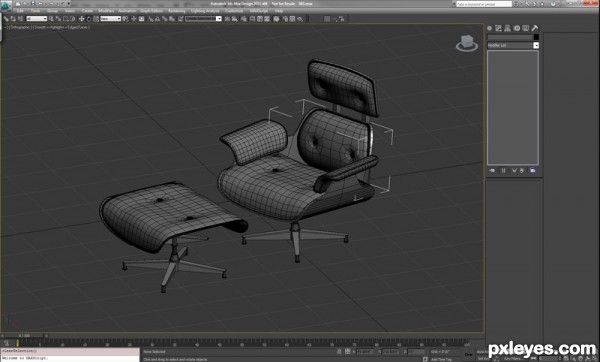Activate Select and Manipulate tool
The width and height of the screenshot is (600, 362).
pyautogui.click(x=134, y=18)
